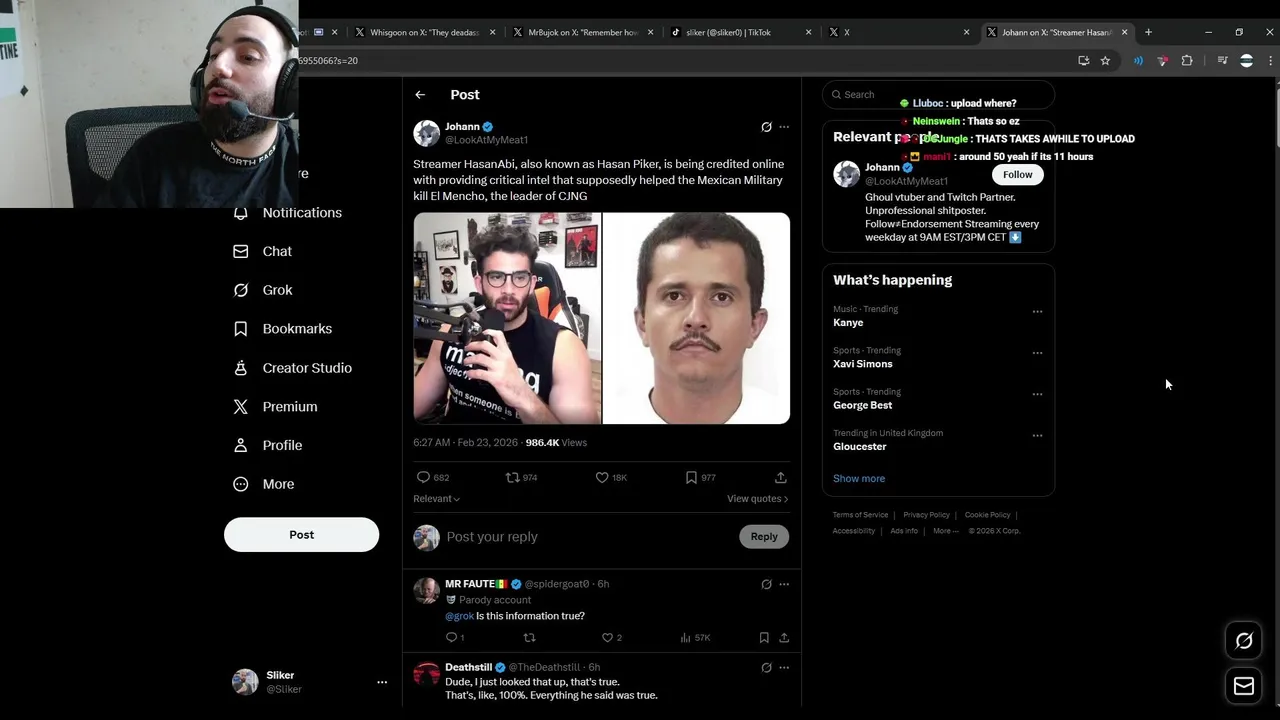
Task: Open three-dot menu on MR FAUTE's comment
Action: (784, 584)
